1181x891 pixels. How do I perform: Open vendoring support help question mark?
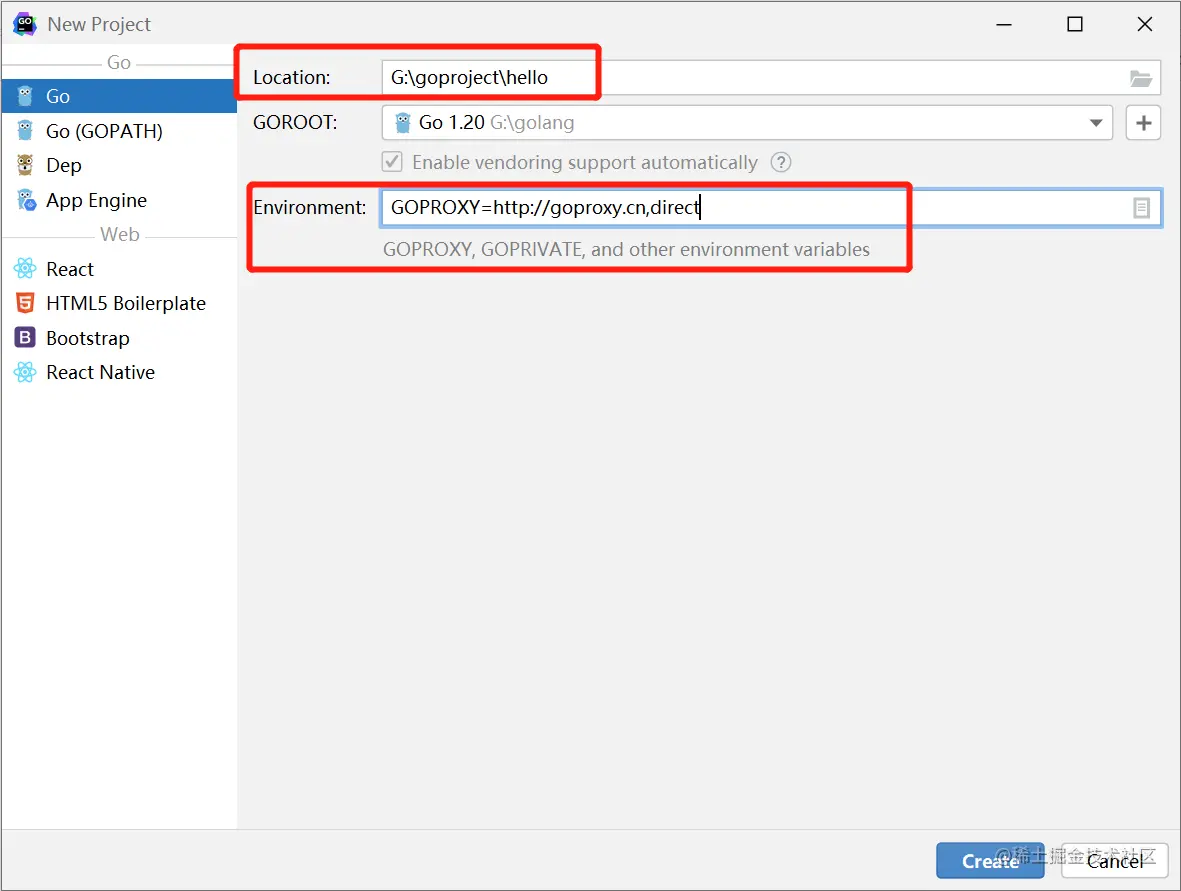pyautogui.click(x=781, y=163)
